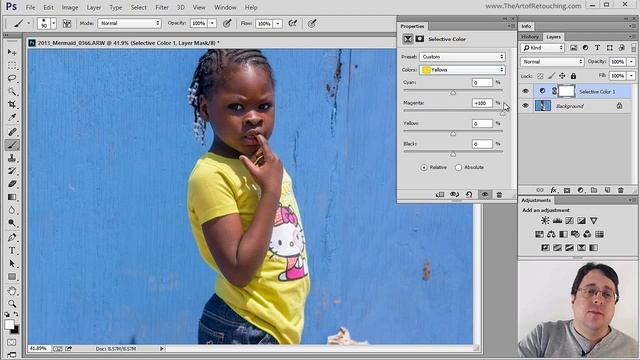This screenshot has height=360, width=640.
Task: Select the Horizontal Type tool
Action: tap(12, 250)
